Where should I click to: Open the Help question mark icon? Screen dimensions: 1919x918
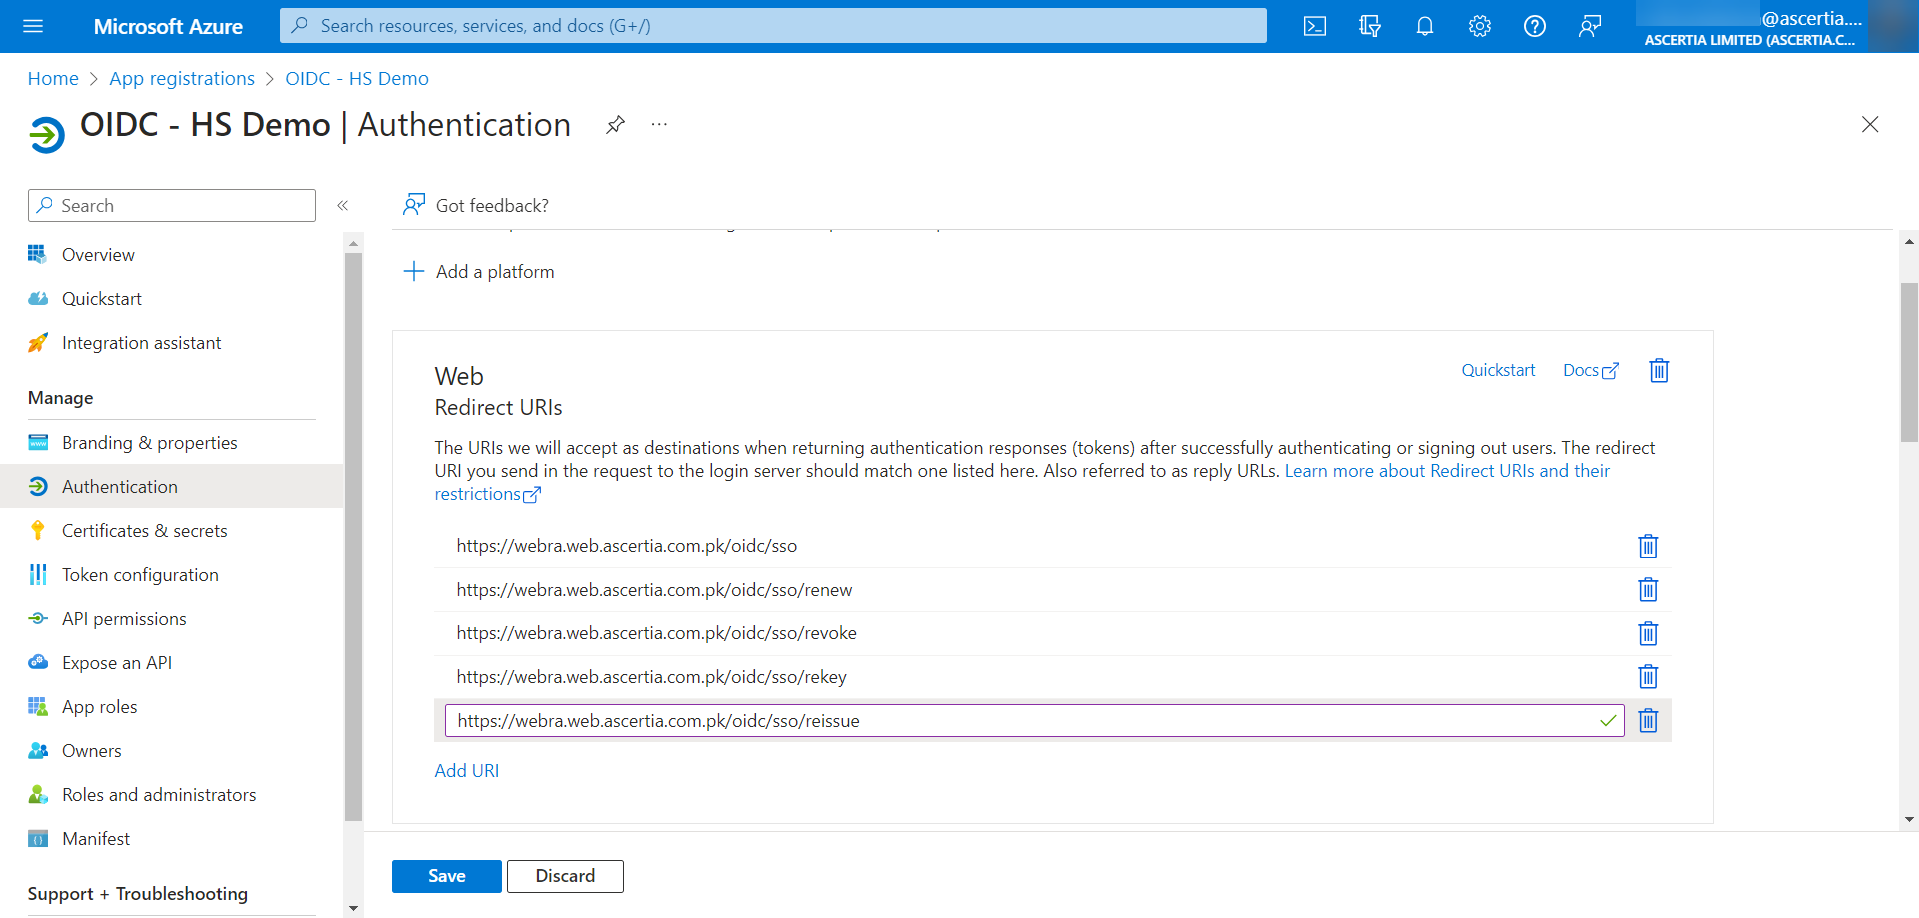pyautogui.click(x=1535, y=26)
